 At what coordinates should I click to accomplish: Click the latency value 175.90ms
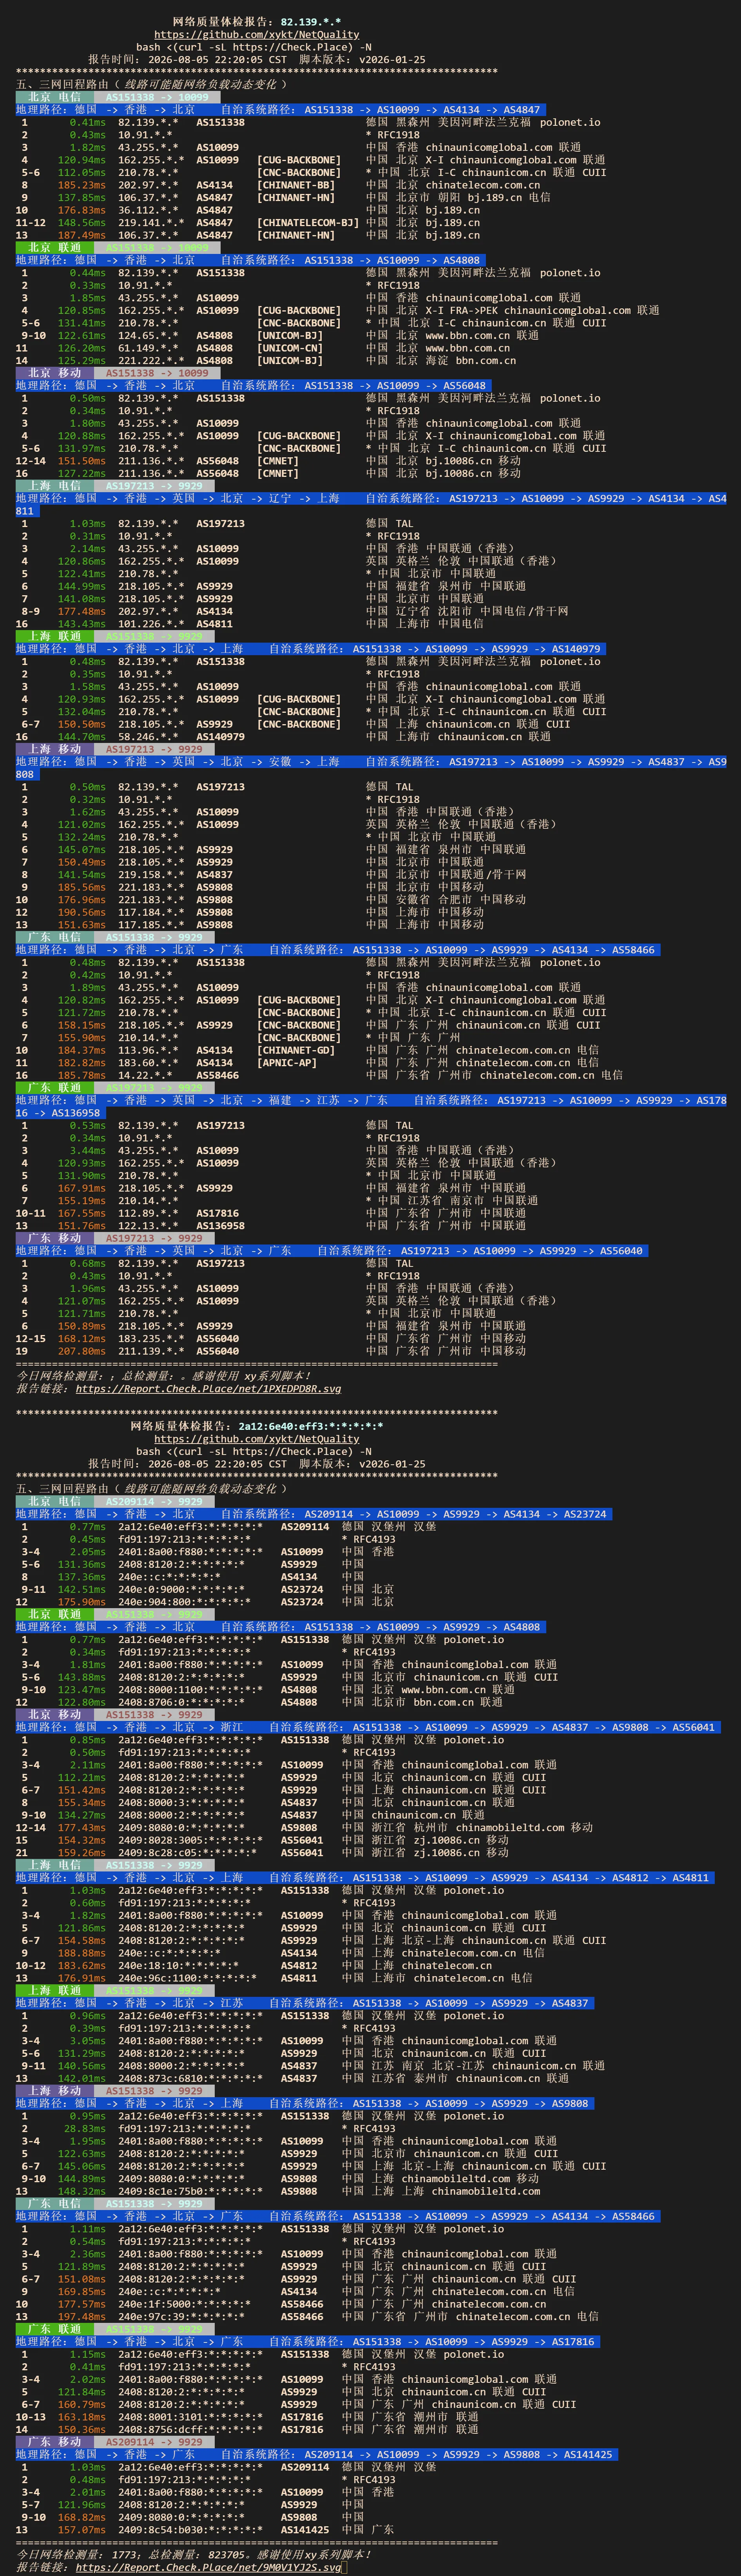pyautogui.click(x=81, y=1602)
